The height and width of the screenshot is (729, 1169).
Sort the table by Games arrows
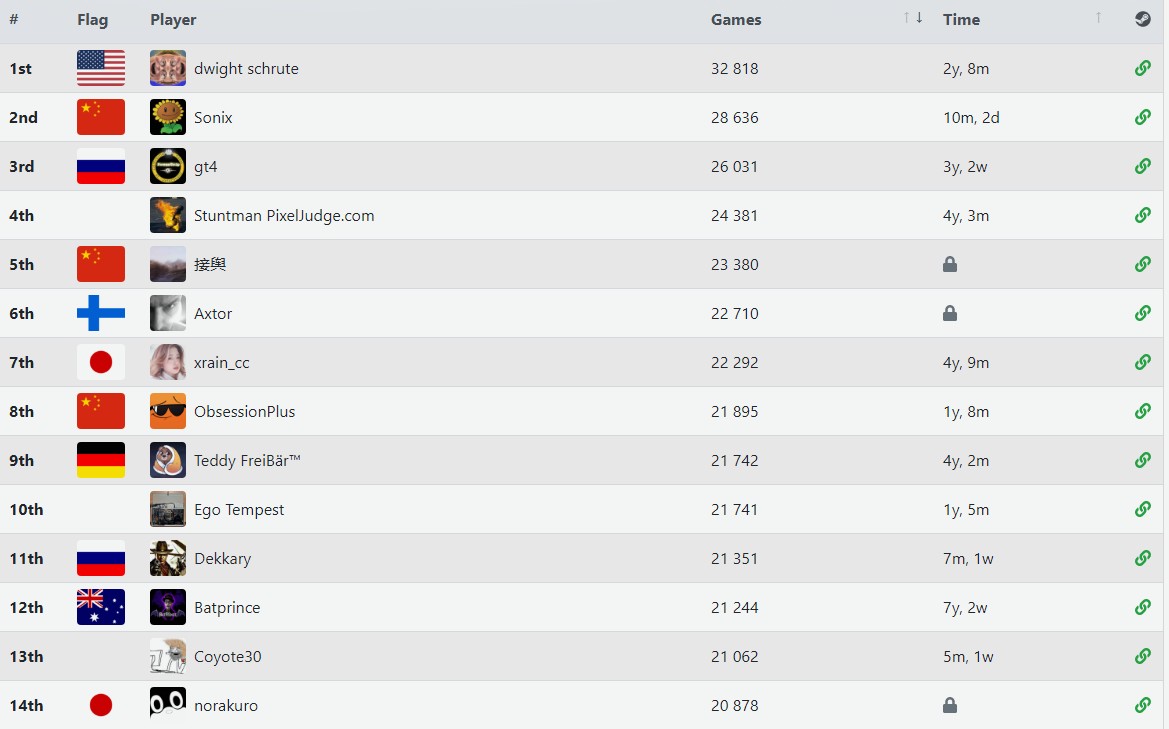[913, 18]
